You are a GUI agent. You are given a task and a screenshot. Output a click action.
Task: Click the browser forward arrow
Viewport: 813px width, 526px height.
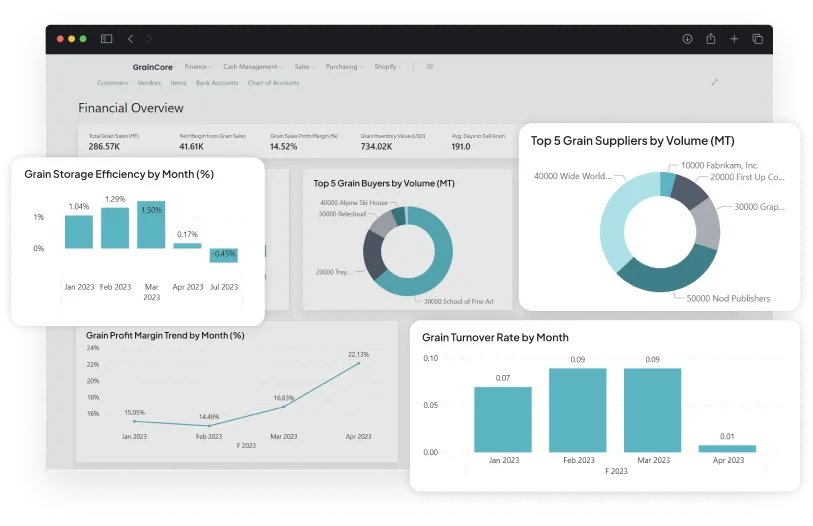[x=150, y=39]
